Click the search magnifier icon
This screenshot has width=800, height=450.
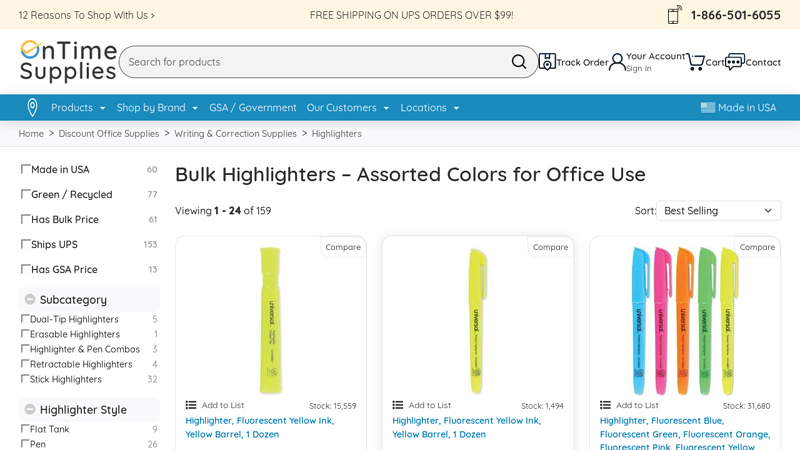[518, 62]
